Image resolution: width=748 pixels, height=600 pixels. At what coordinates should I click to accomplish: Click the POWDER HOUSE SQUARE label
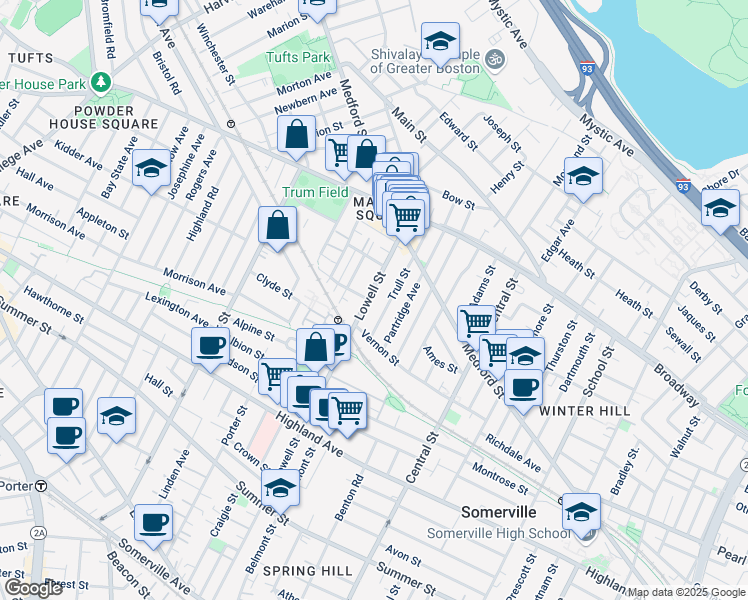point(104,117)
